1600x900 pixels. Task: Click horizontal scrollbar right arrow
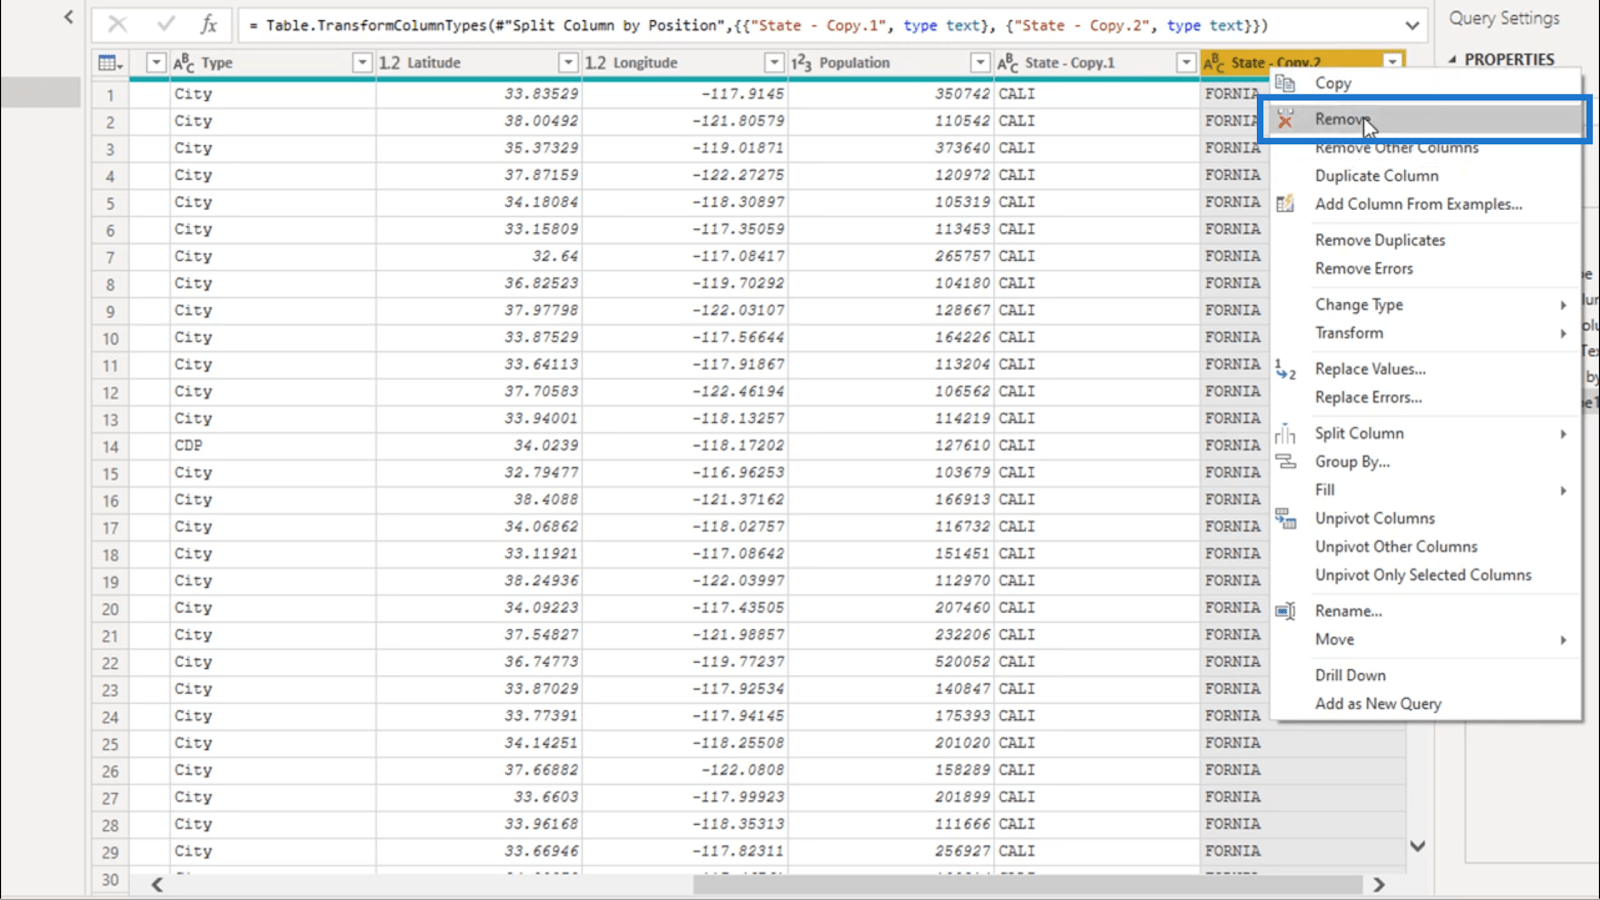click(1379, 884)
